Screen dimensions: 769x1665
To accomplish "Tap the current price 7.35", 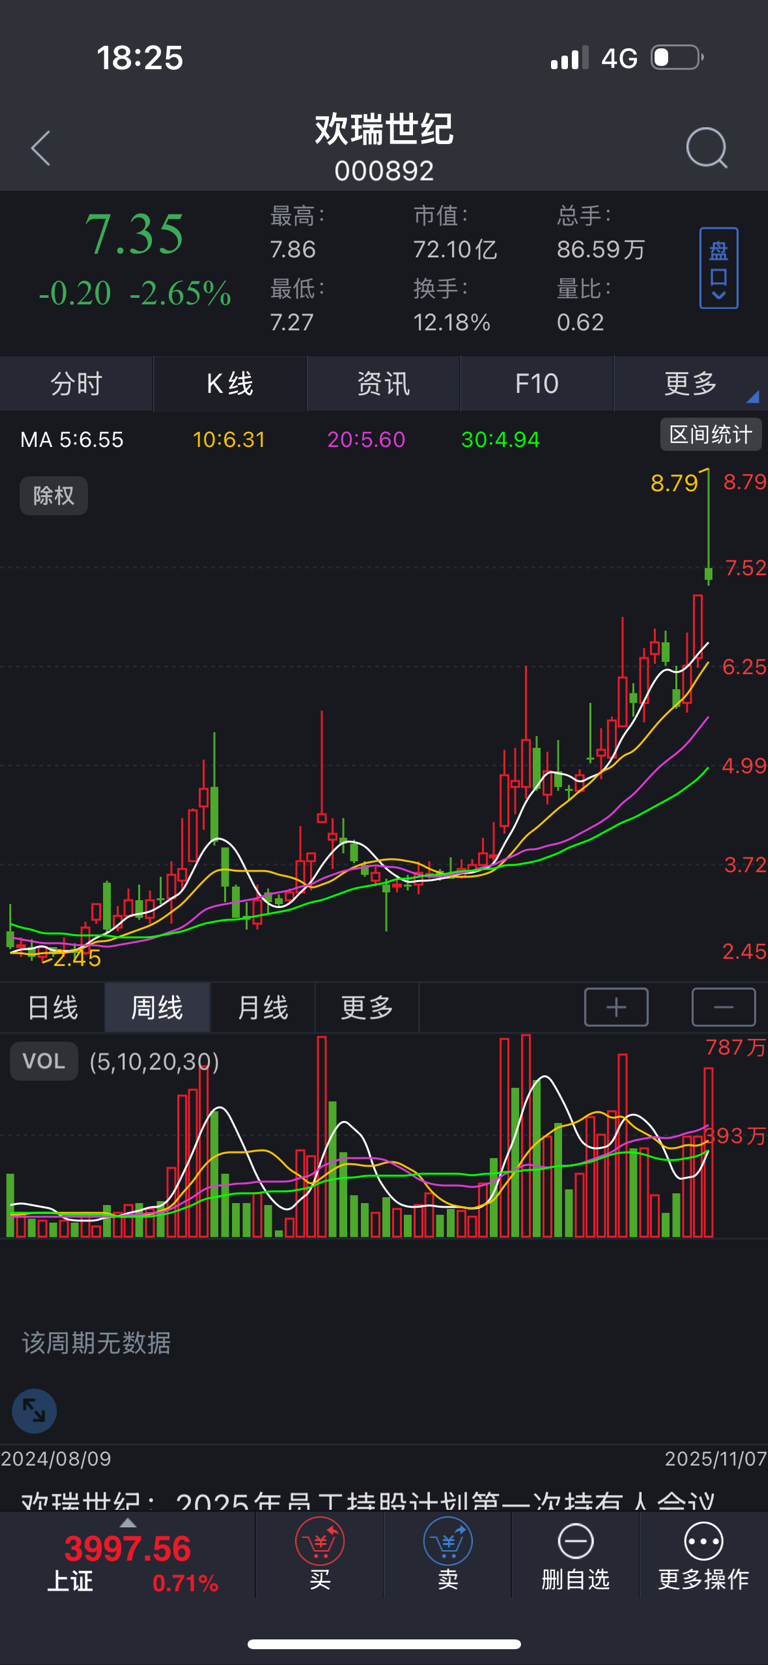I will pyautogui.click(x=134, y=235).
